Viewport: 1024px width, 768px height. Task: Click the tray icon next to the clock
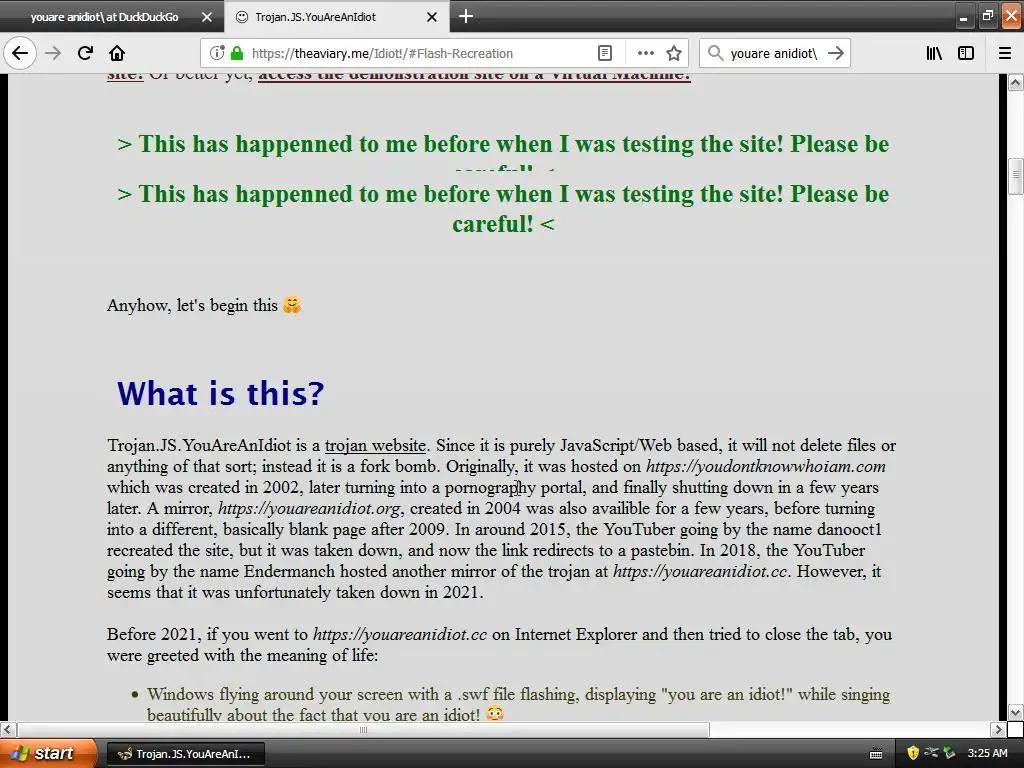point(949,753)
